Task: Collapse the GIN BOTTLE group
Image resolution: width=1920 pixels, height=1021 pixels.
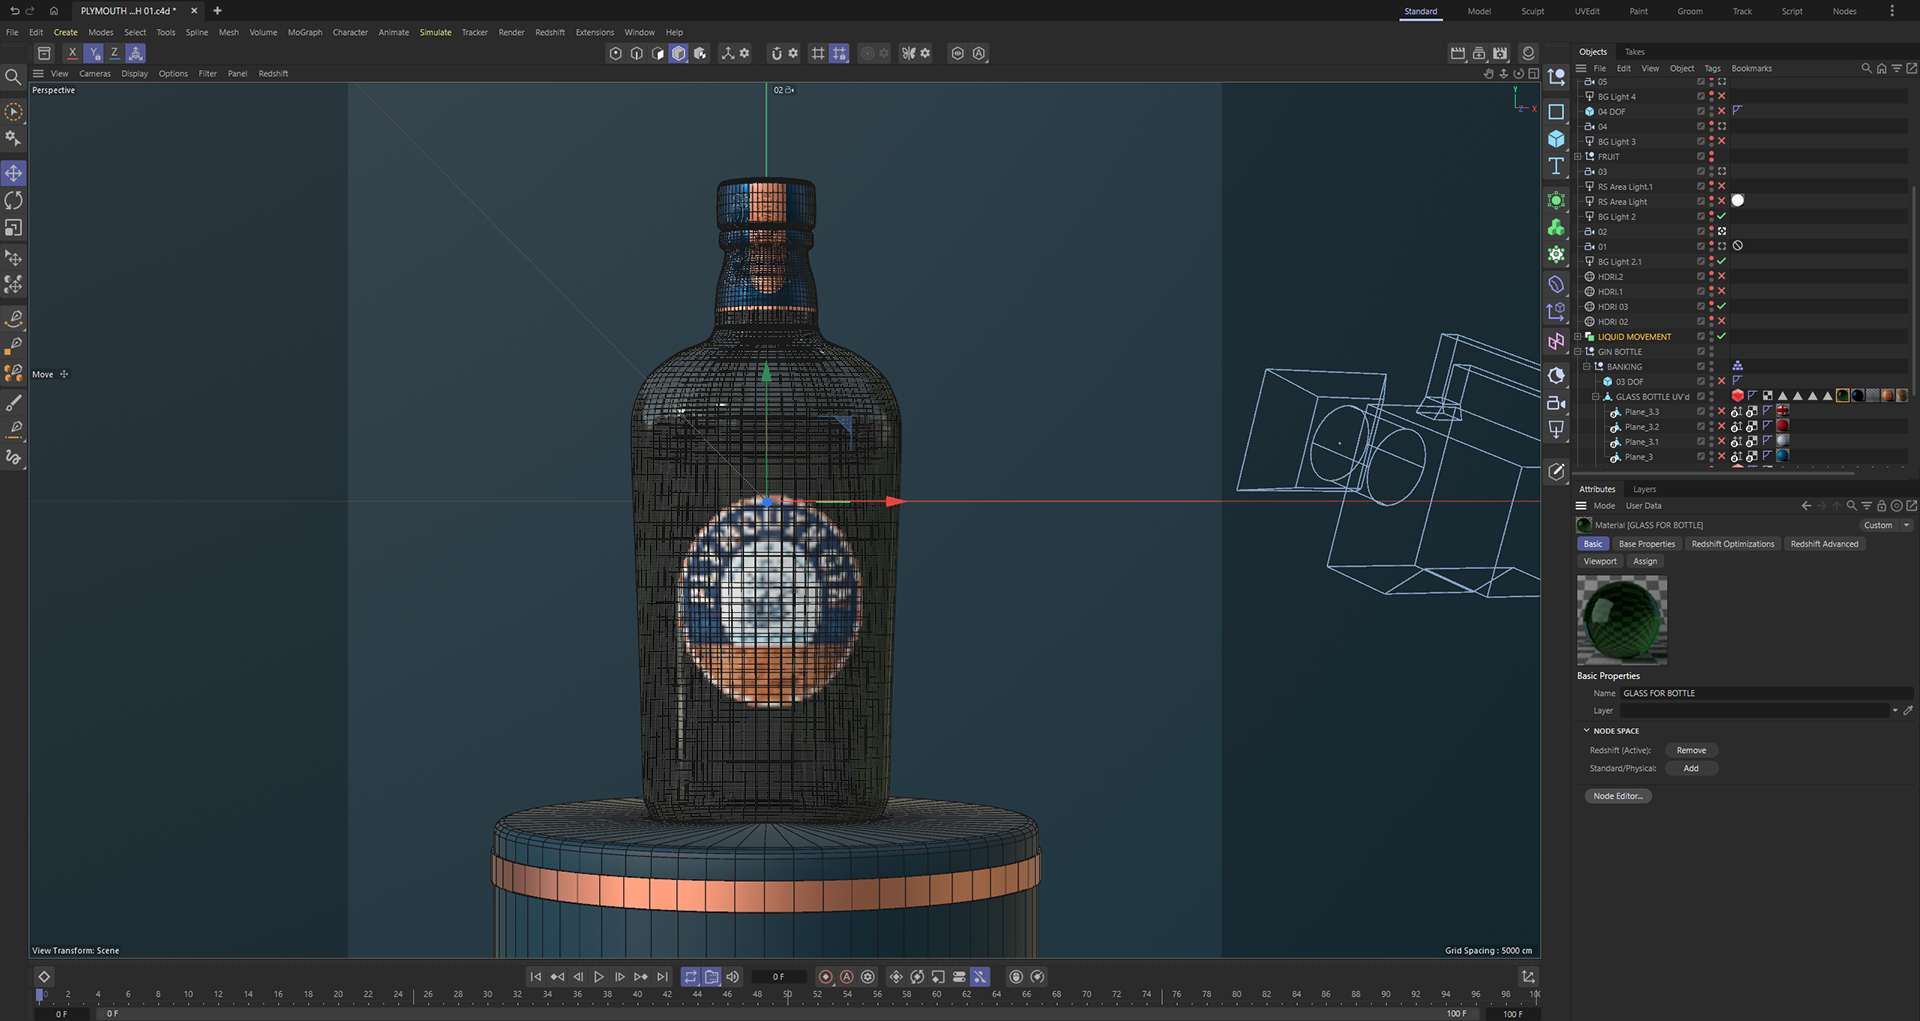Action: tap(1579, 352)
